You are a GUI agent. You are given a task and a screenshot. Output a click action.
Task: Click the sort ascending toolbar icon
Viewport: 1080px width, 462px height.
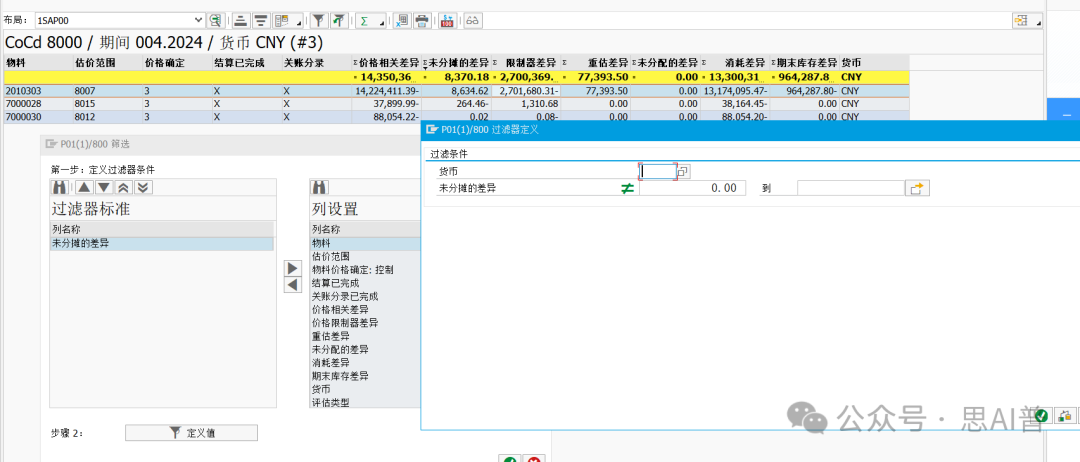tap(241, 20)
